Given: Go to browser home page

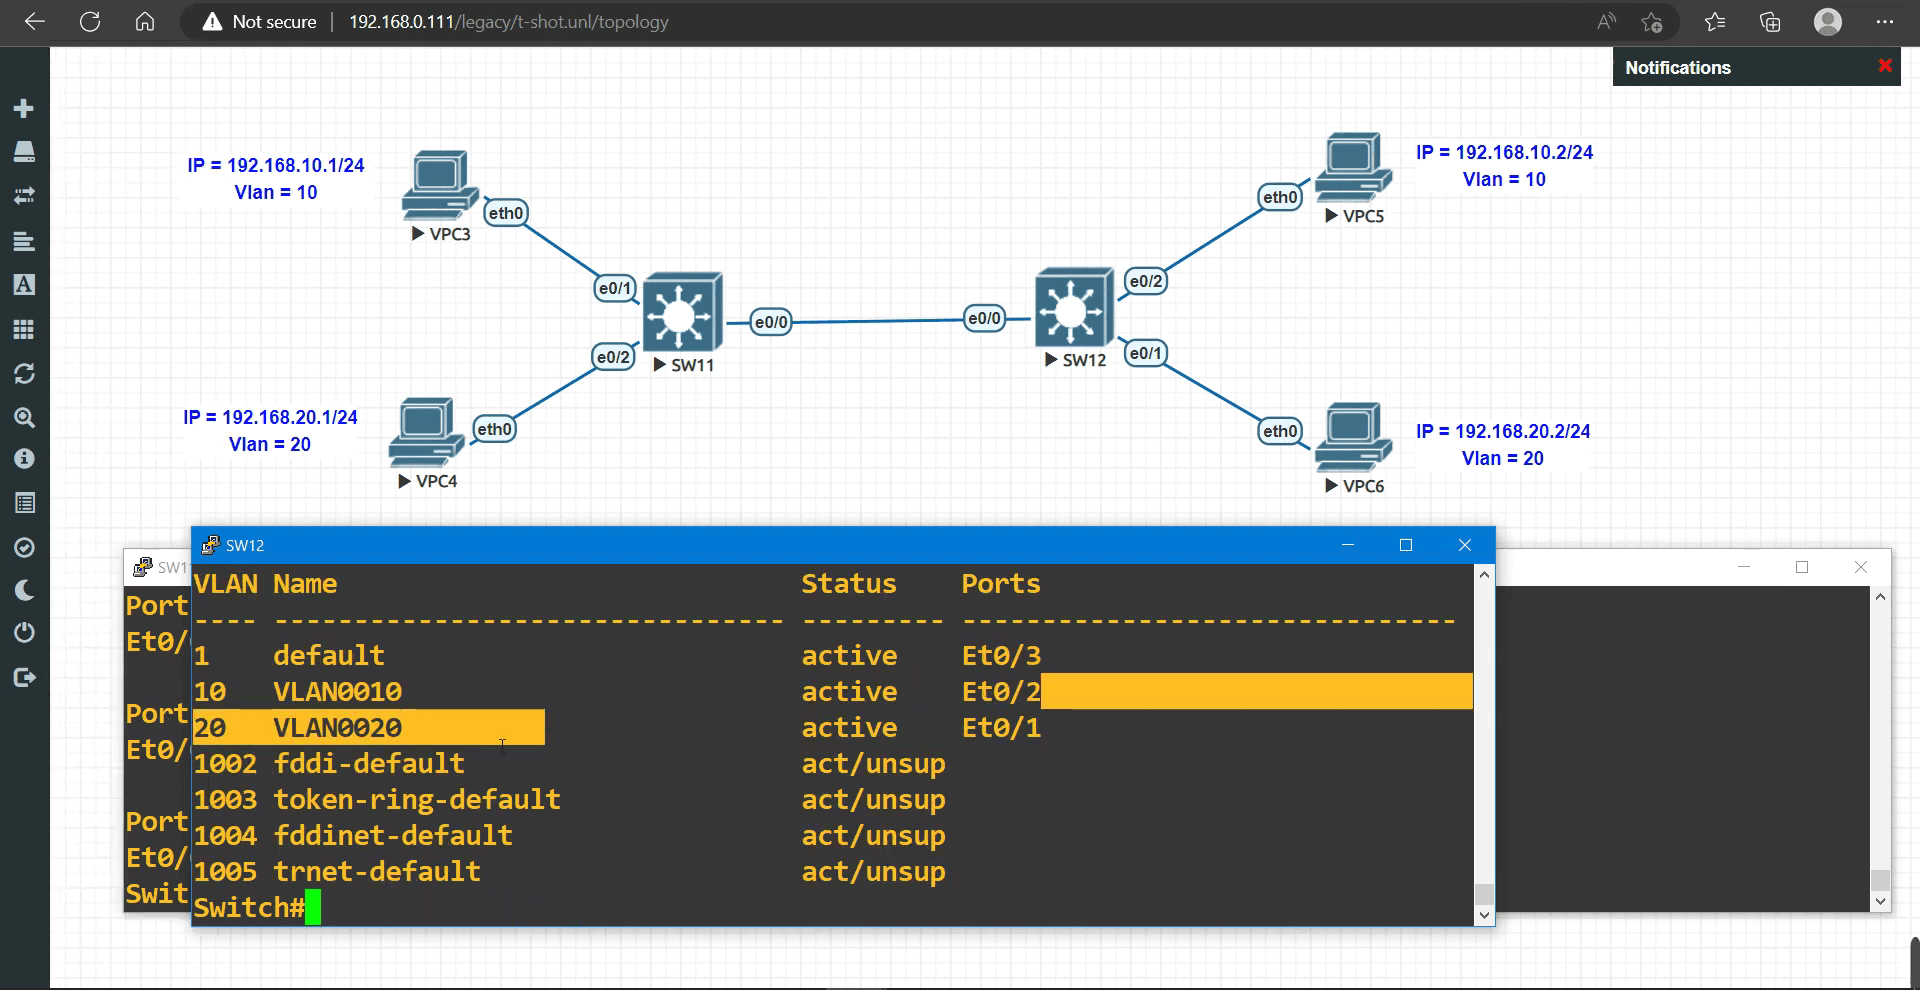Looking at the screenshot, I should click(145, 21).
